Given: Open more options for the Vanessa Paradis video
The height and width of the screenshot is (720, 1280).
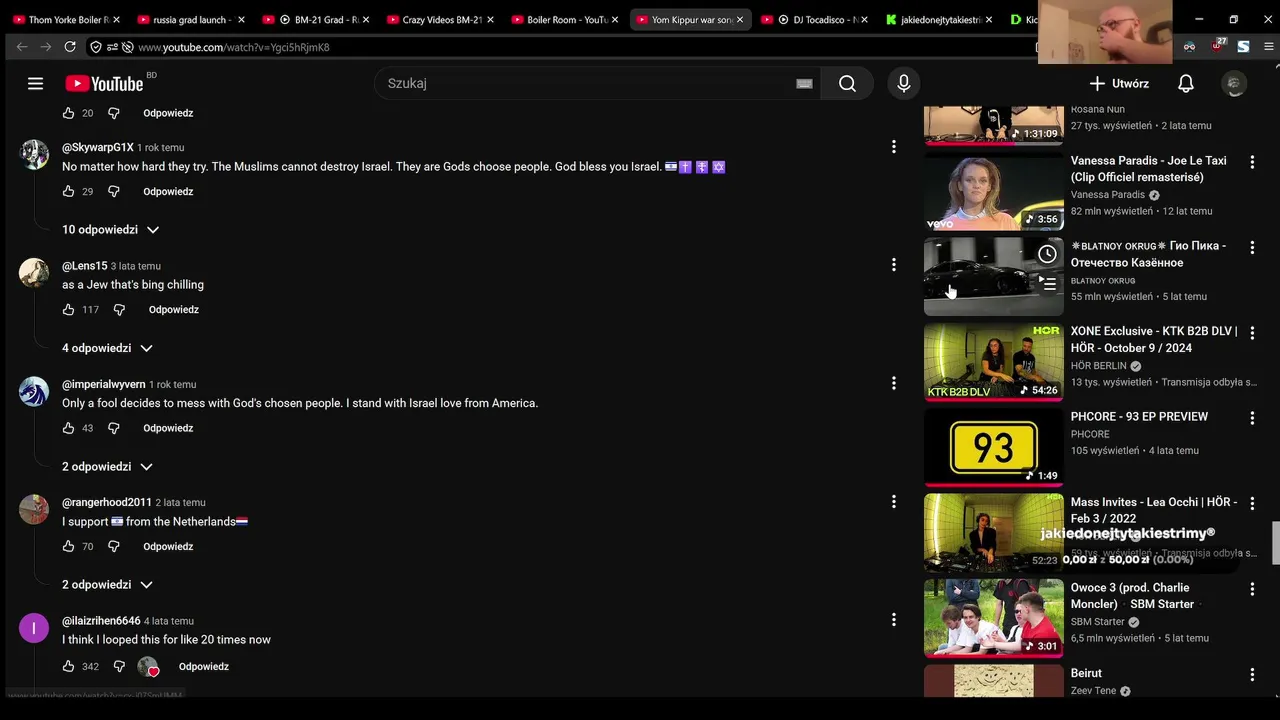Looking at the screenshot, I should (x=1252, y=162).
